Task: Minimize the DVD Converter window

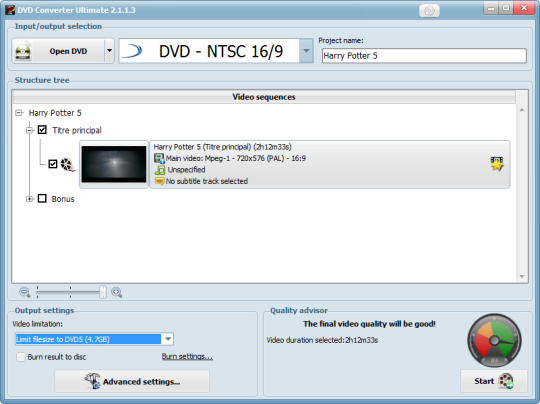Action: 491,8
